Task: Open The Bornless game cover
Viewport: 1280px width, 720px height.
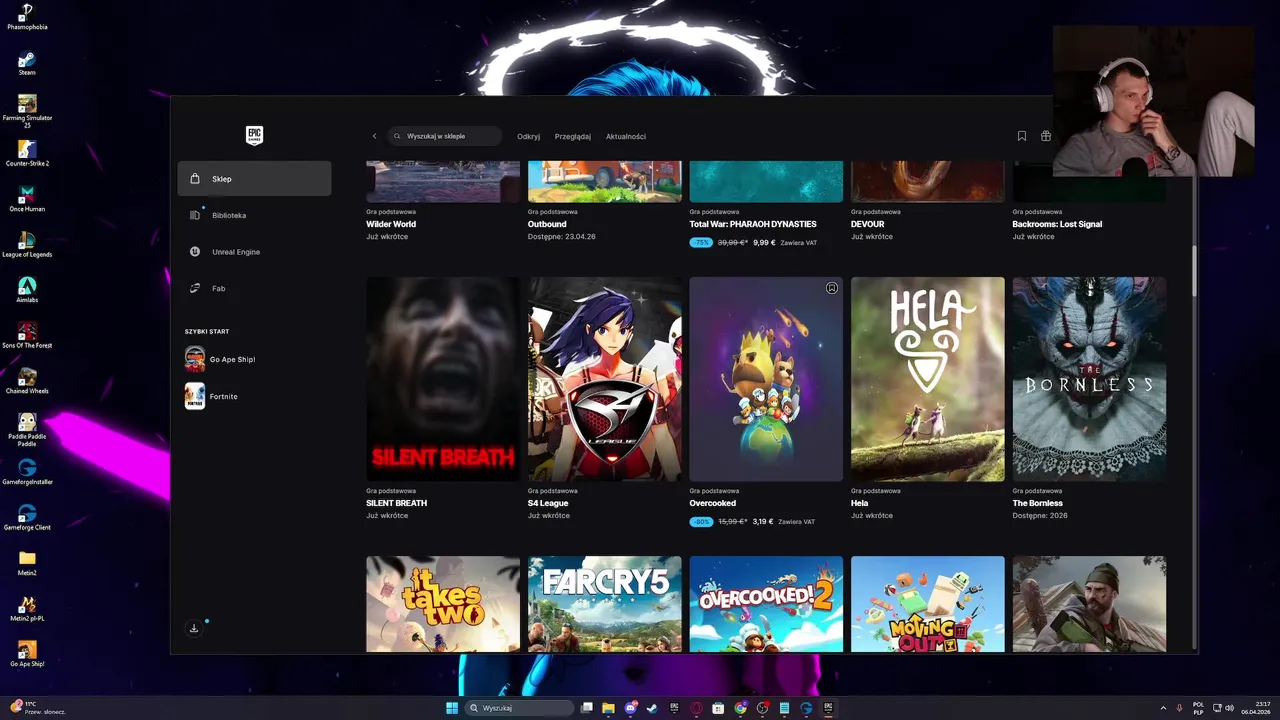Action: (x=1089, y=379)
